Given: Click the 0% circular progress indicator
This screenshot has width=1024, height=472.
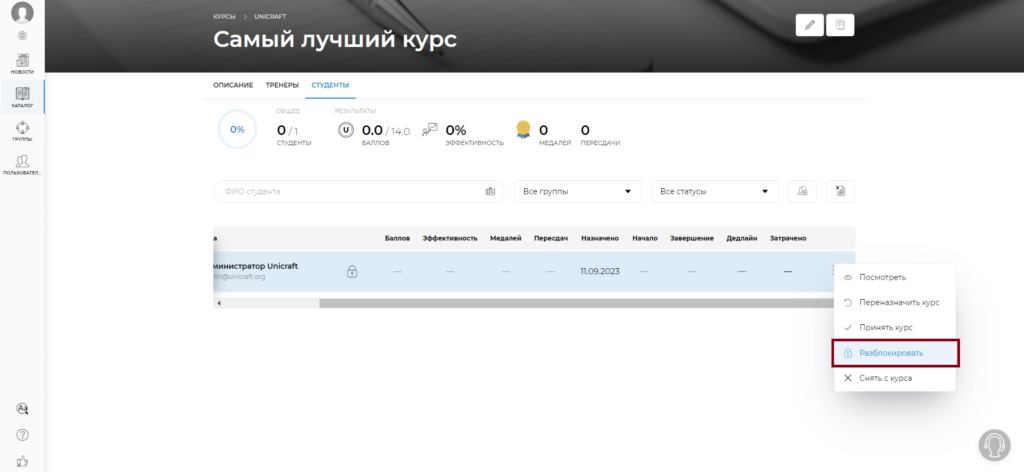Looking at the screenshot, I should [237, 129].
